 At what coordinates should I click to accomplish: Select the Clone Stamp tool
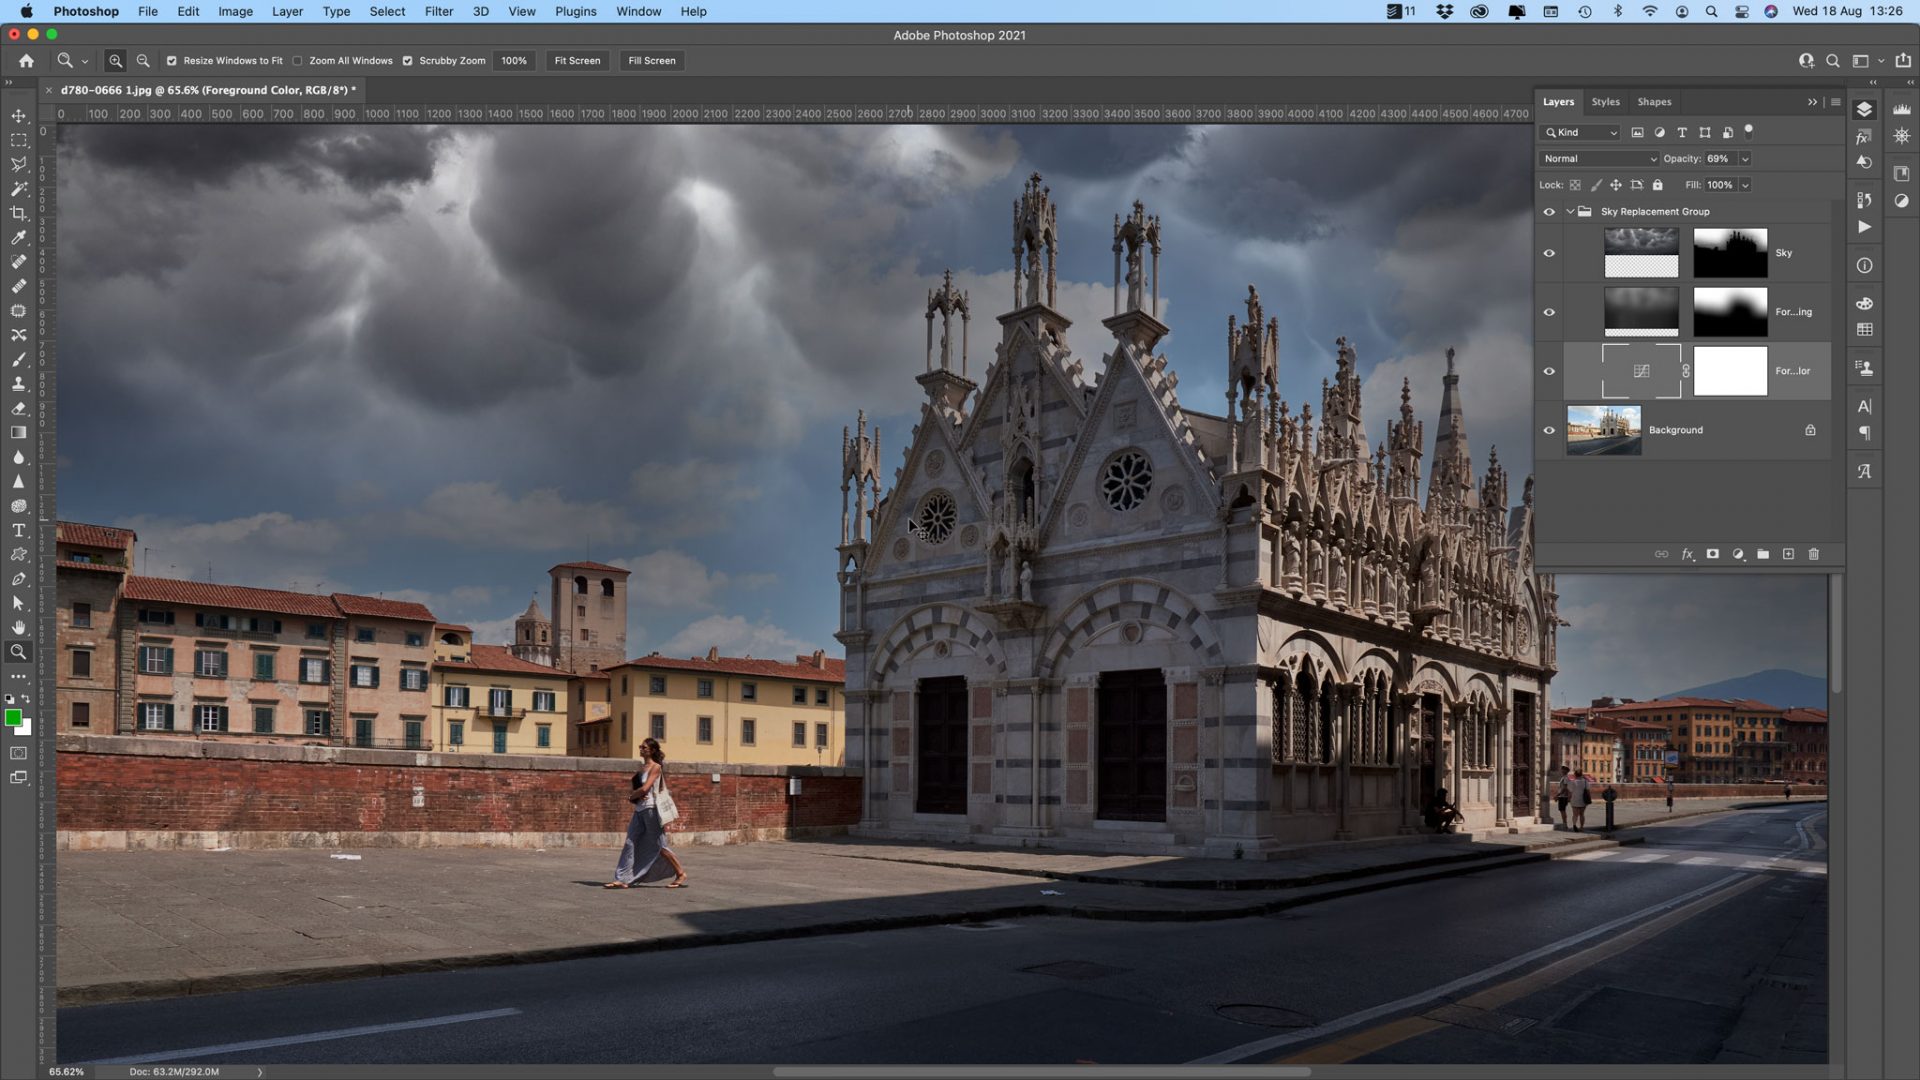[x=18, y=384]
